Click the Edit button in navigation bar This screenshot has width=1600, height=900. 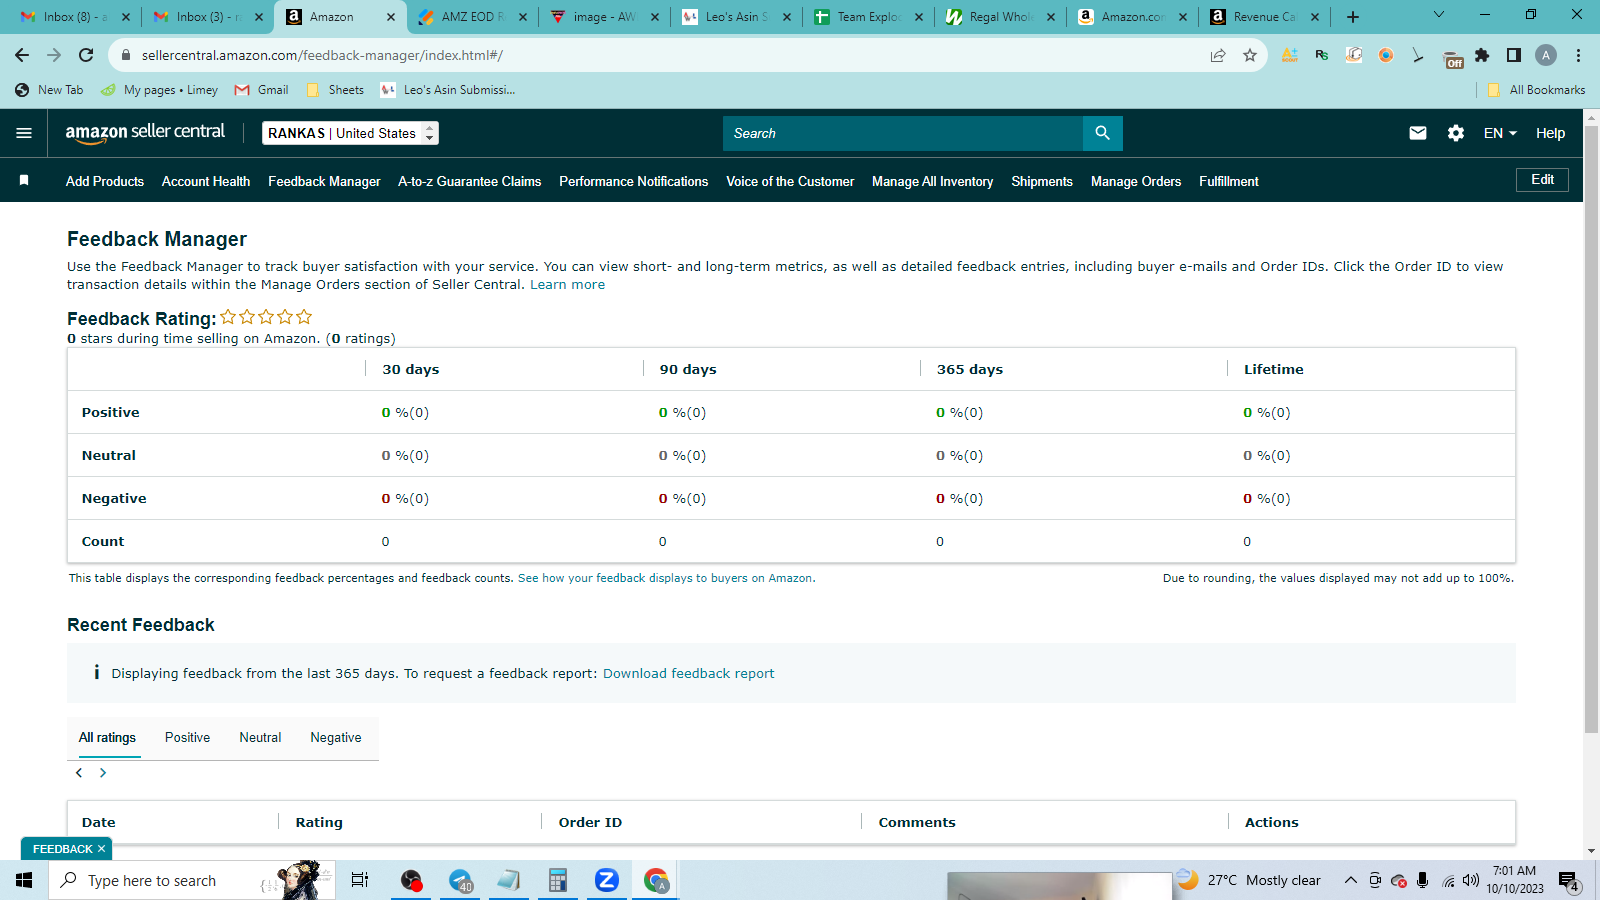[x=1542, y=179]
